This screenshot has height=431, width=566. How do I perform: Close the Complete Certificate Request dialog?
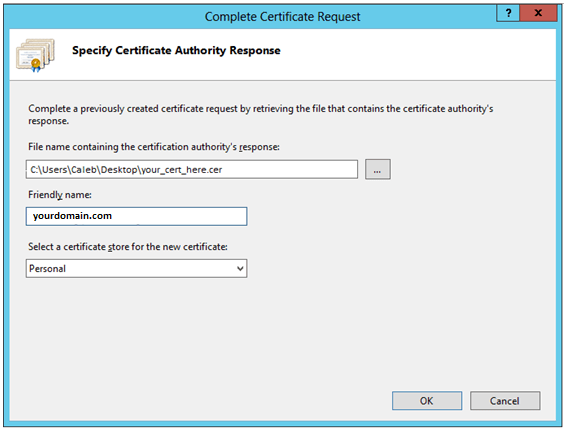tap(538, 13)
